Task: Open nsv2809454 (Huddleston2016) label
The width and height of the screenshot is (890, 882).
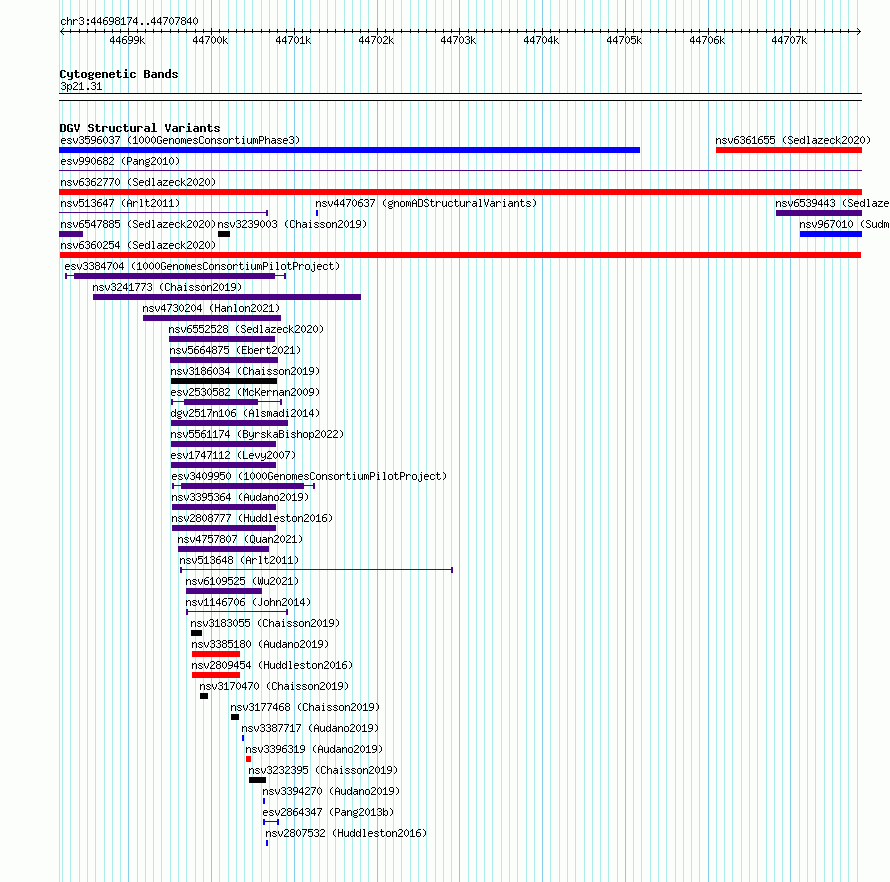Action: coord(272,665)
